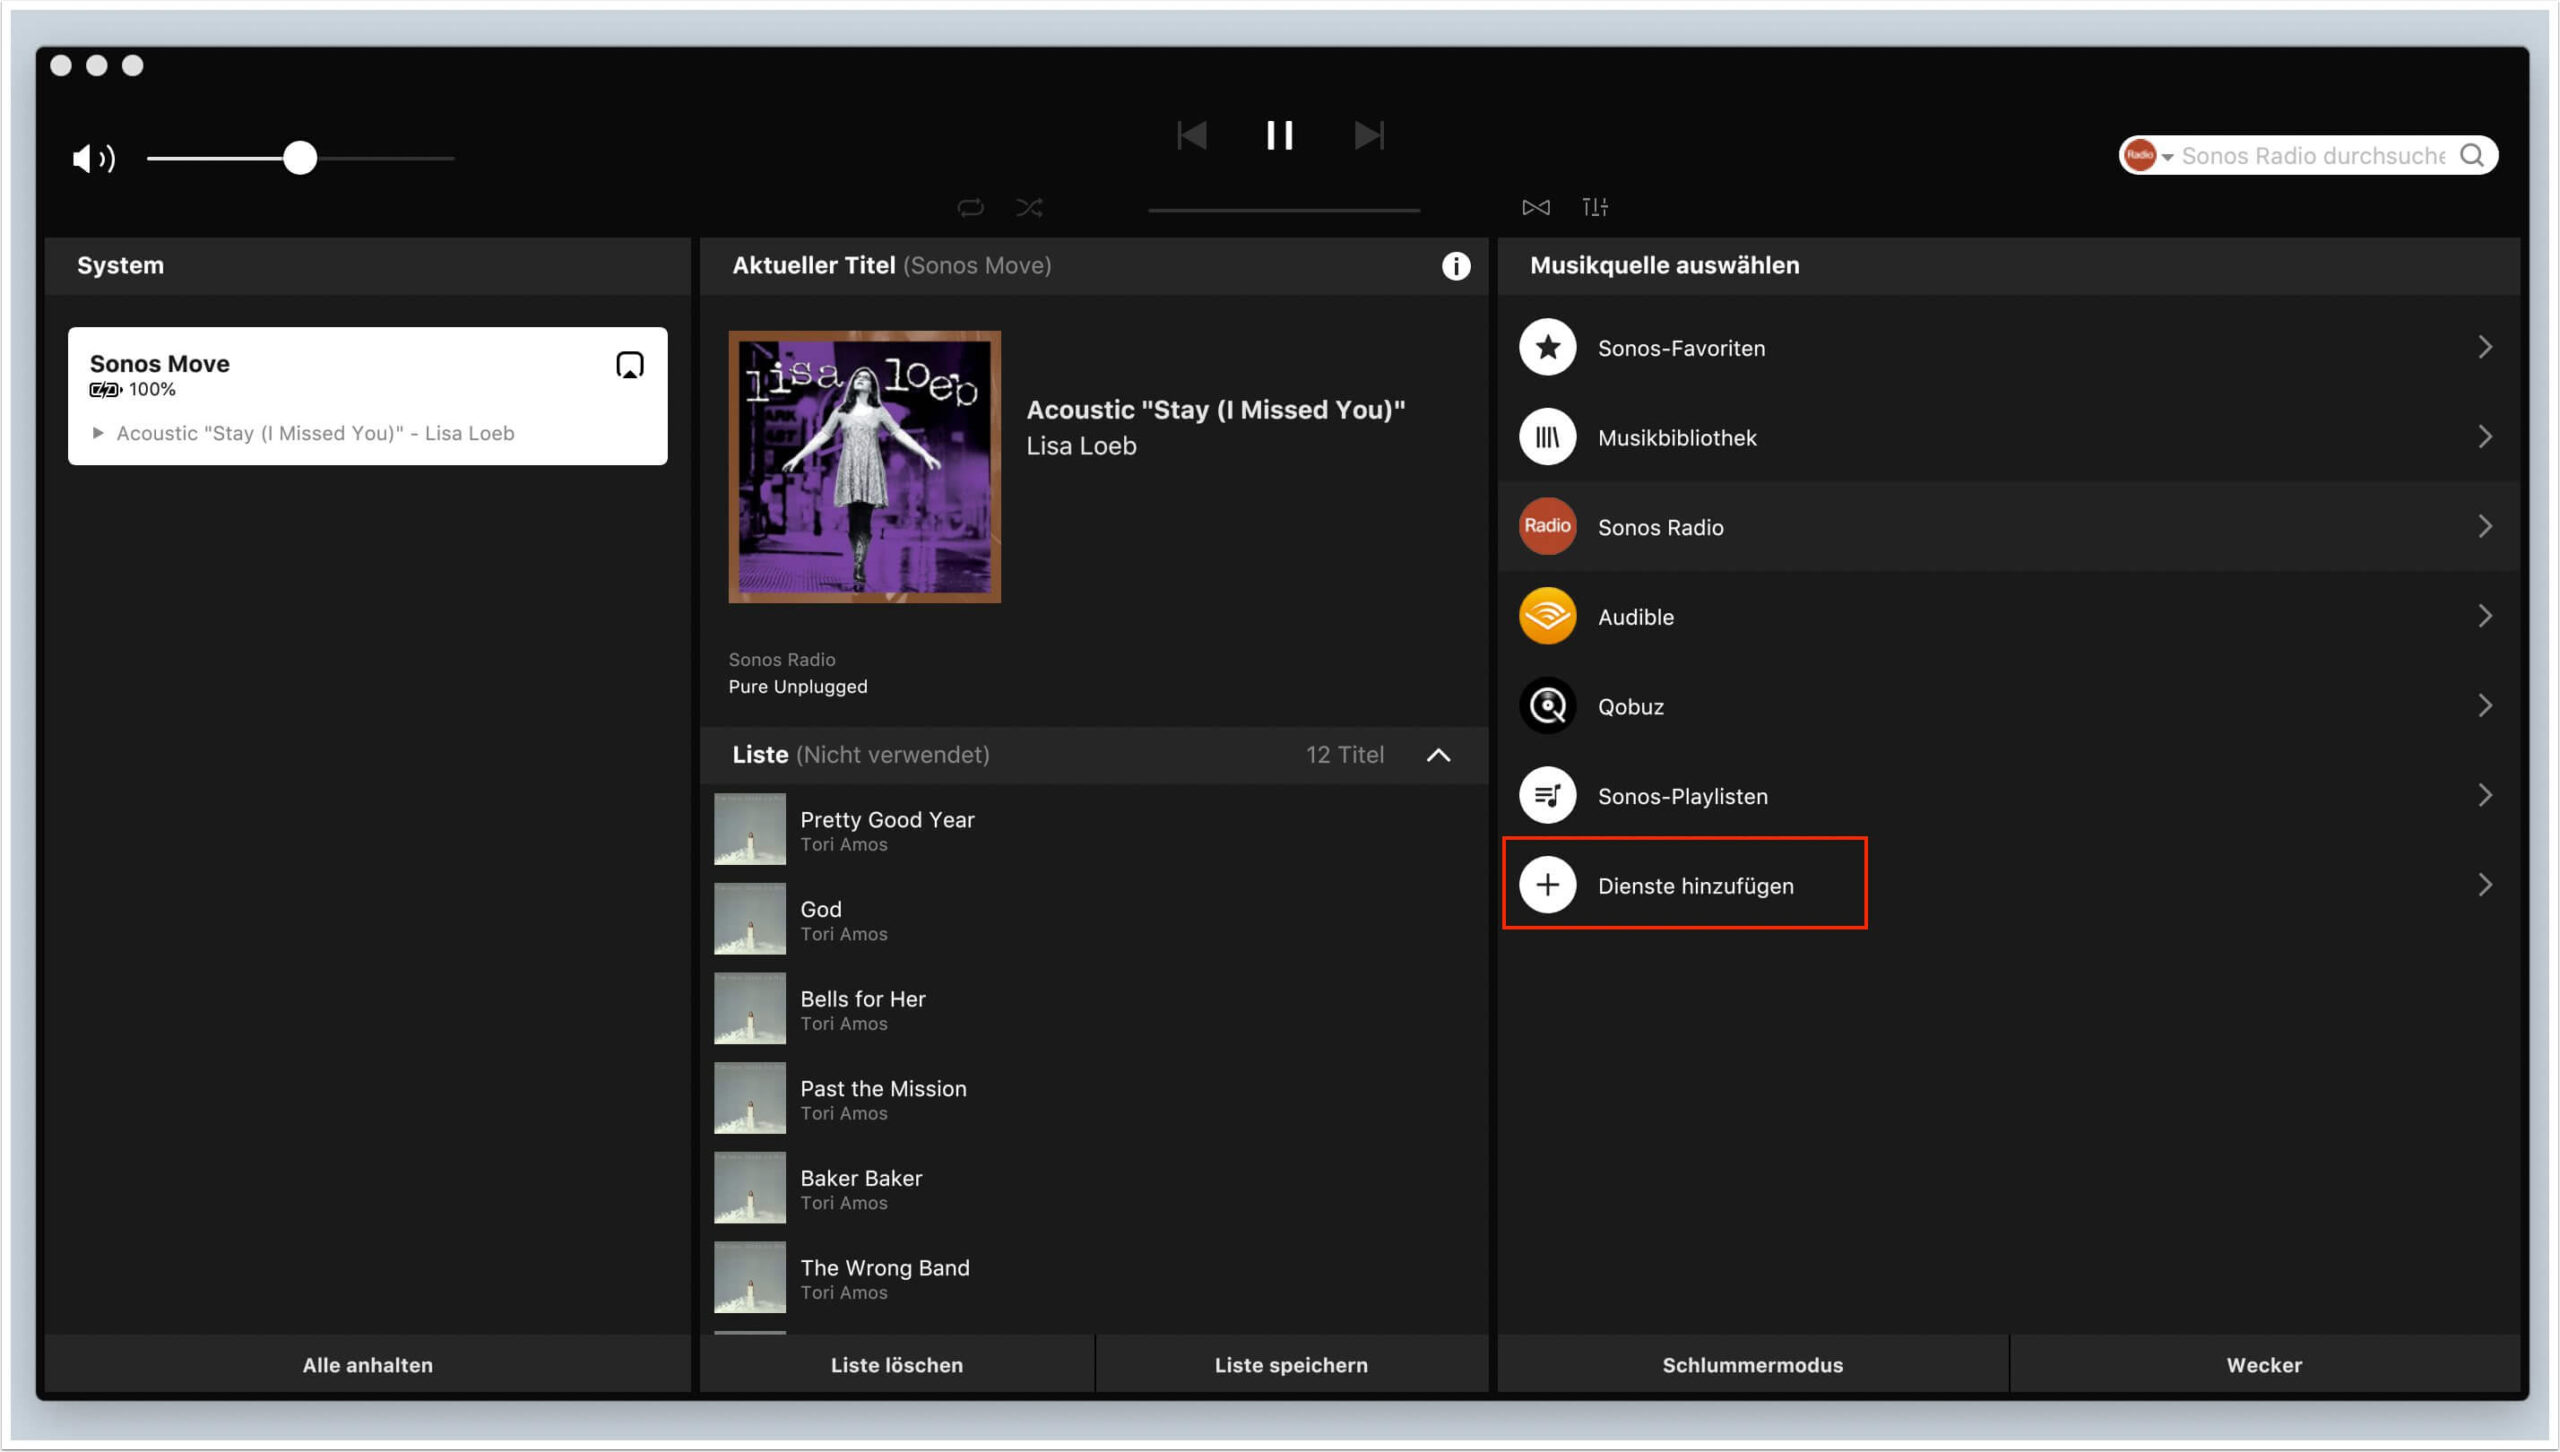Screen dimensions: 2560x1452
Task: Click the Lisa Loeb album cover
Action: point(864,467)
